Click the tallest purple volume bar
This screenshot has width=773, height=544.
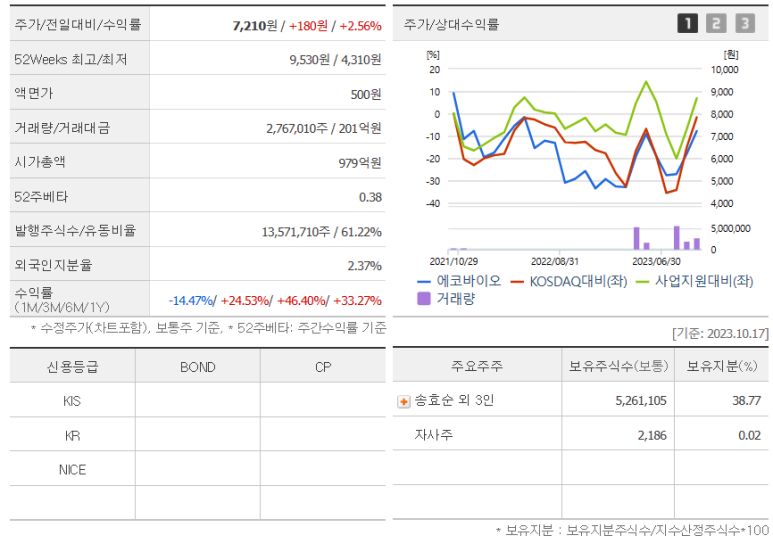677,238
